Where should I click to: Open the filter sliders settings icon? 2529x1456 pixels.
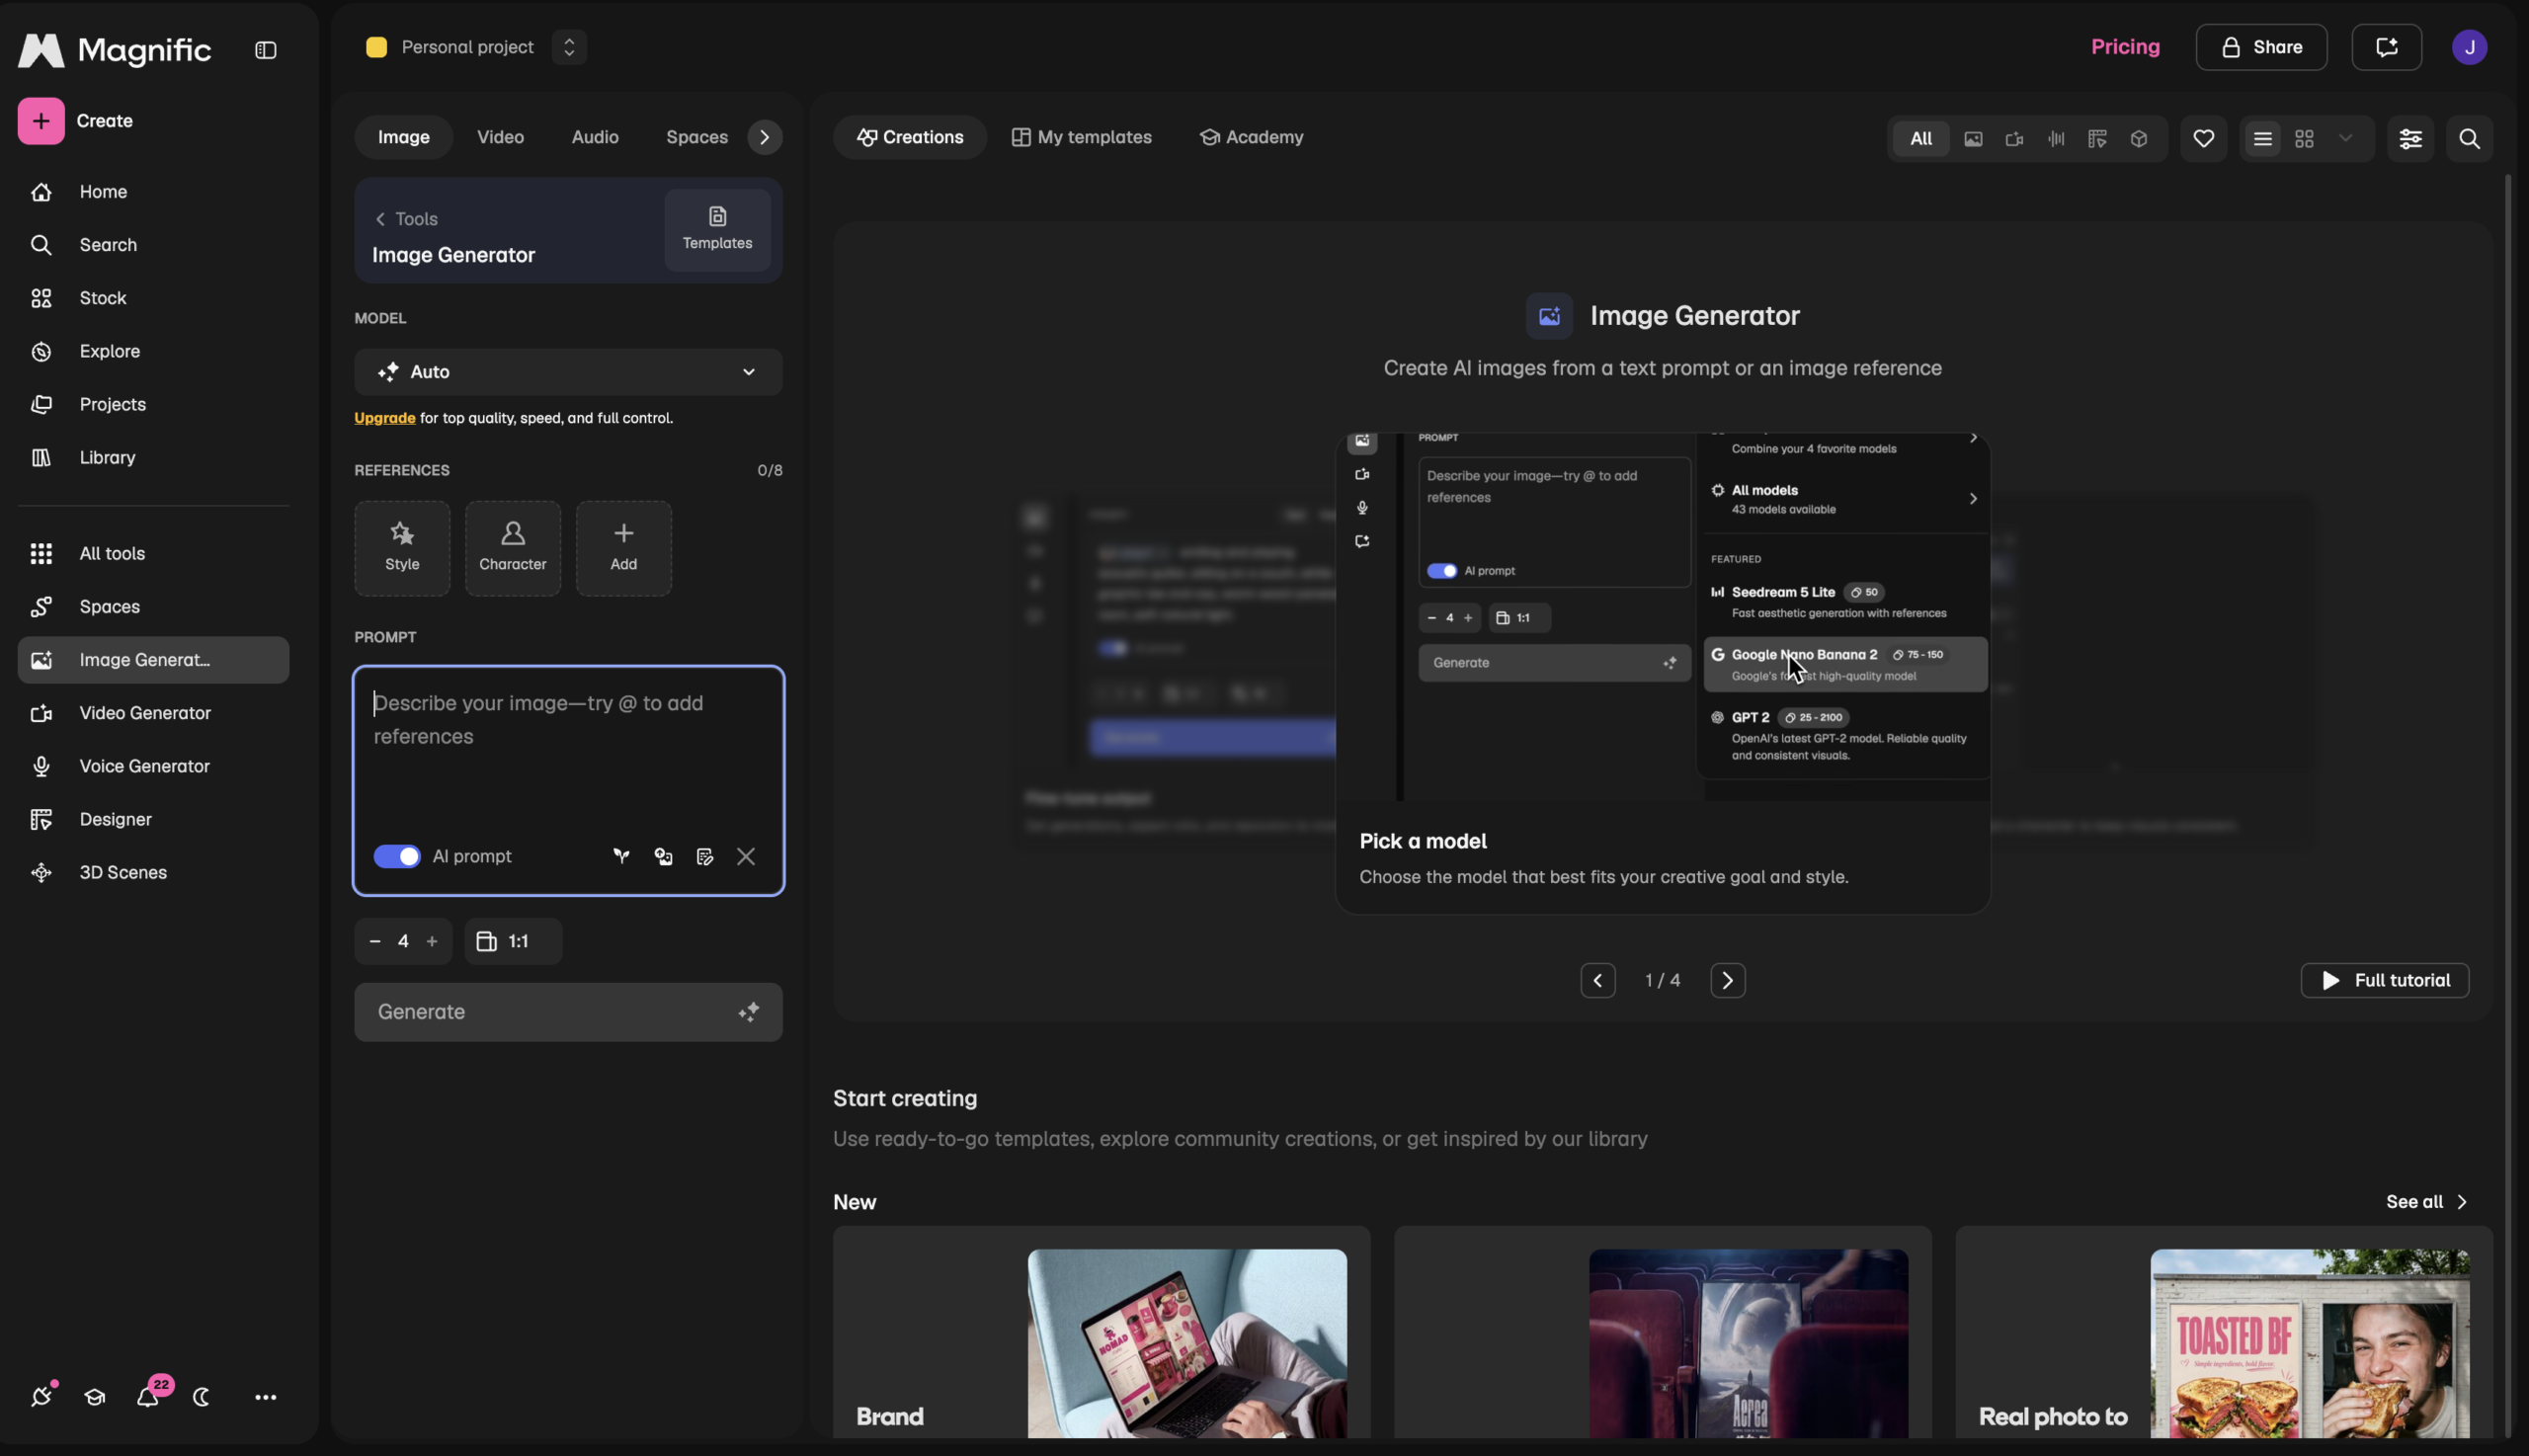(x=2411, y=138)
